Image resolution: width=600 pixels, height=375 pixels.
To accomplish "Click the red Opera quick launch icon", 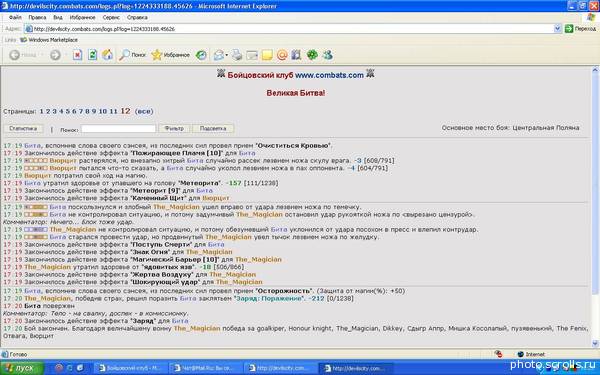I will 59,368.
